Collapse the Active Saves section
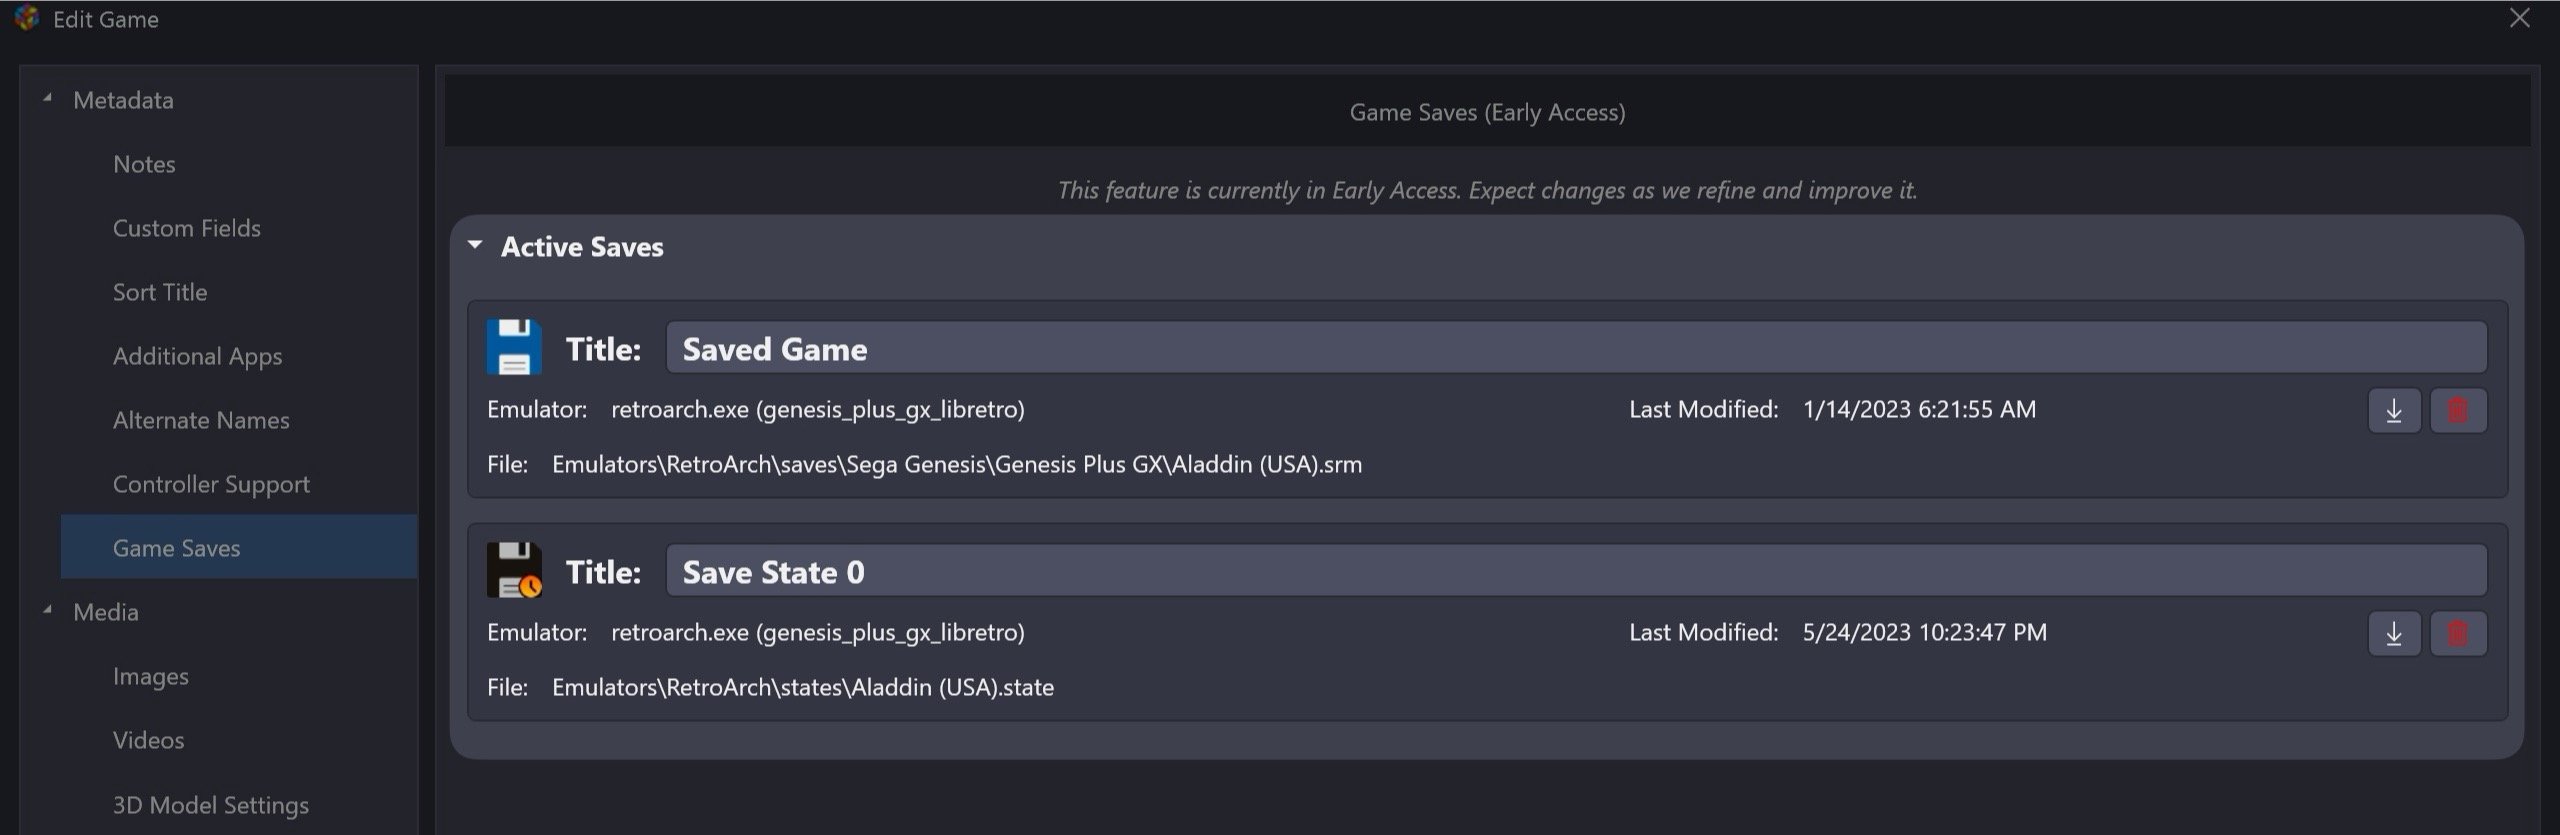 476,245
